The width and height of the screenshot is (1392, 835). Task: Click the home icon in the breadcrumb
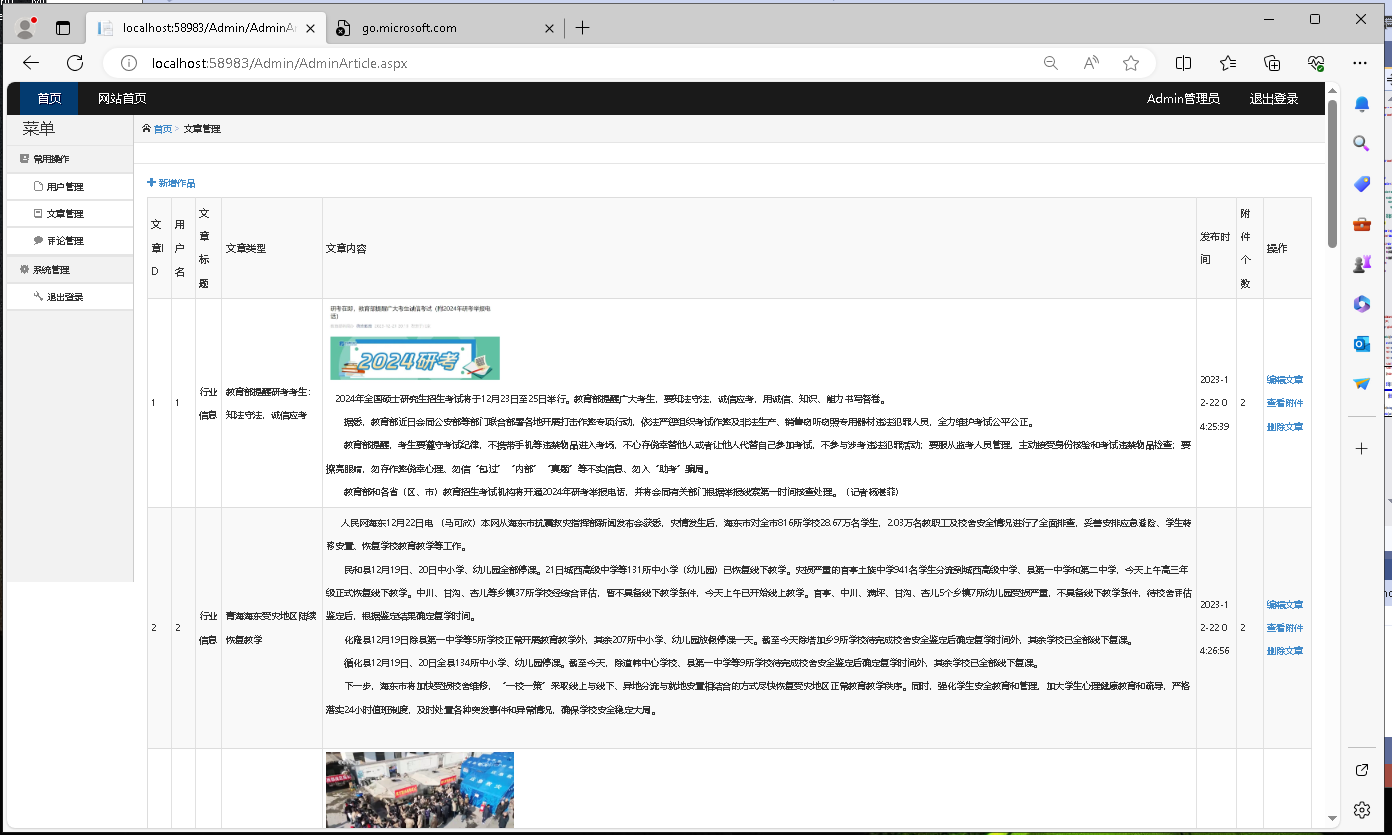(x=147, y=128)
